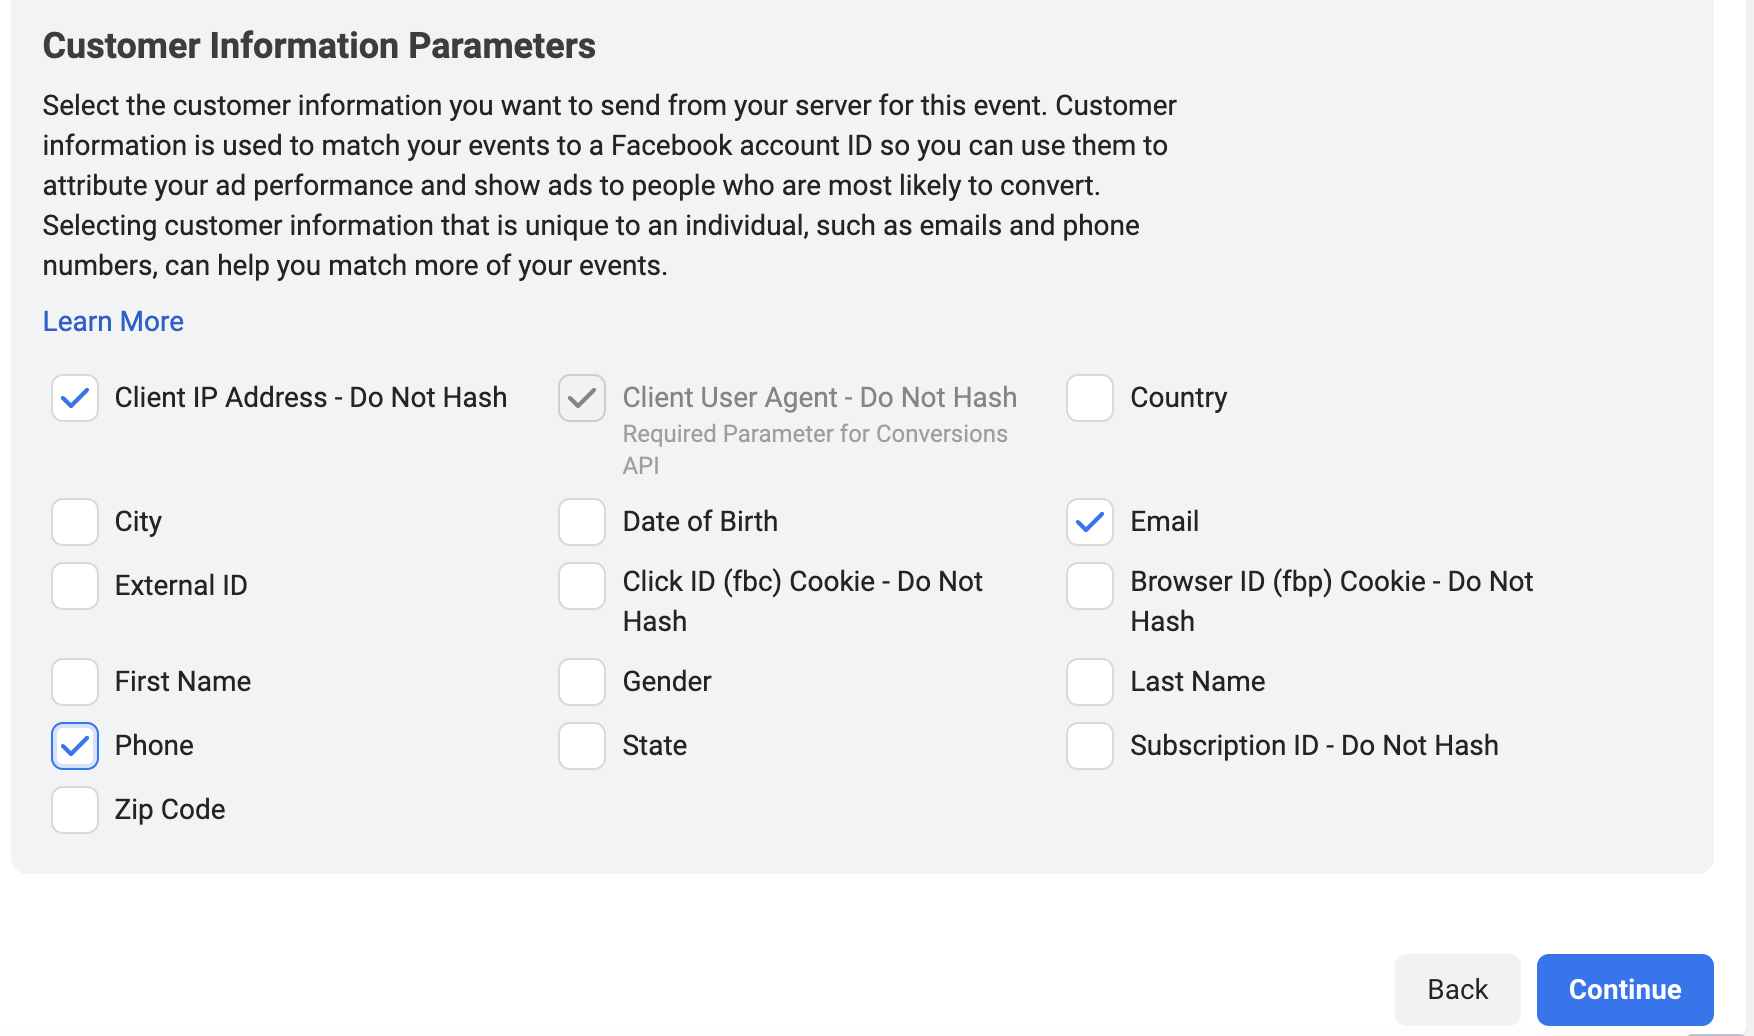The width and height of the screenshot is (1754, 1036).
Task: Tick the First Name checkbox
Action: (x=75, y=682)
